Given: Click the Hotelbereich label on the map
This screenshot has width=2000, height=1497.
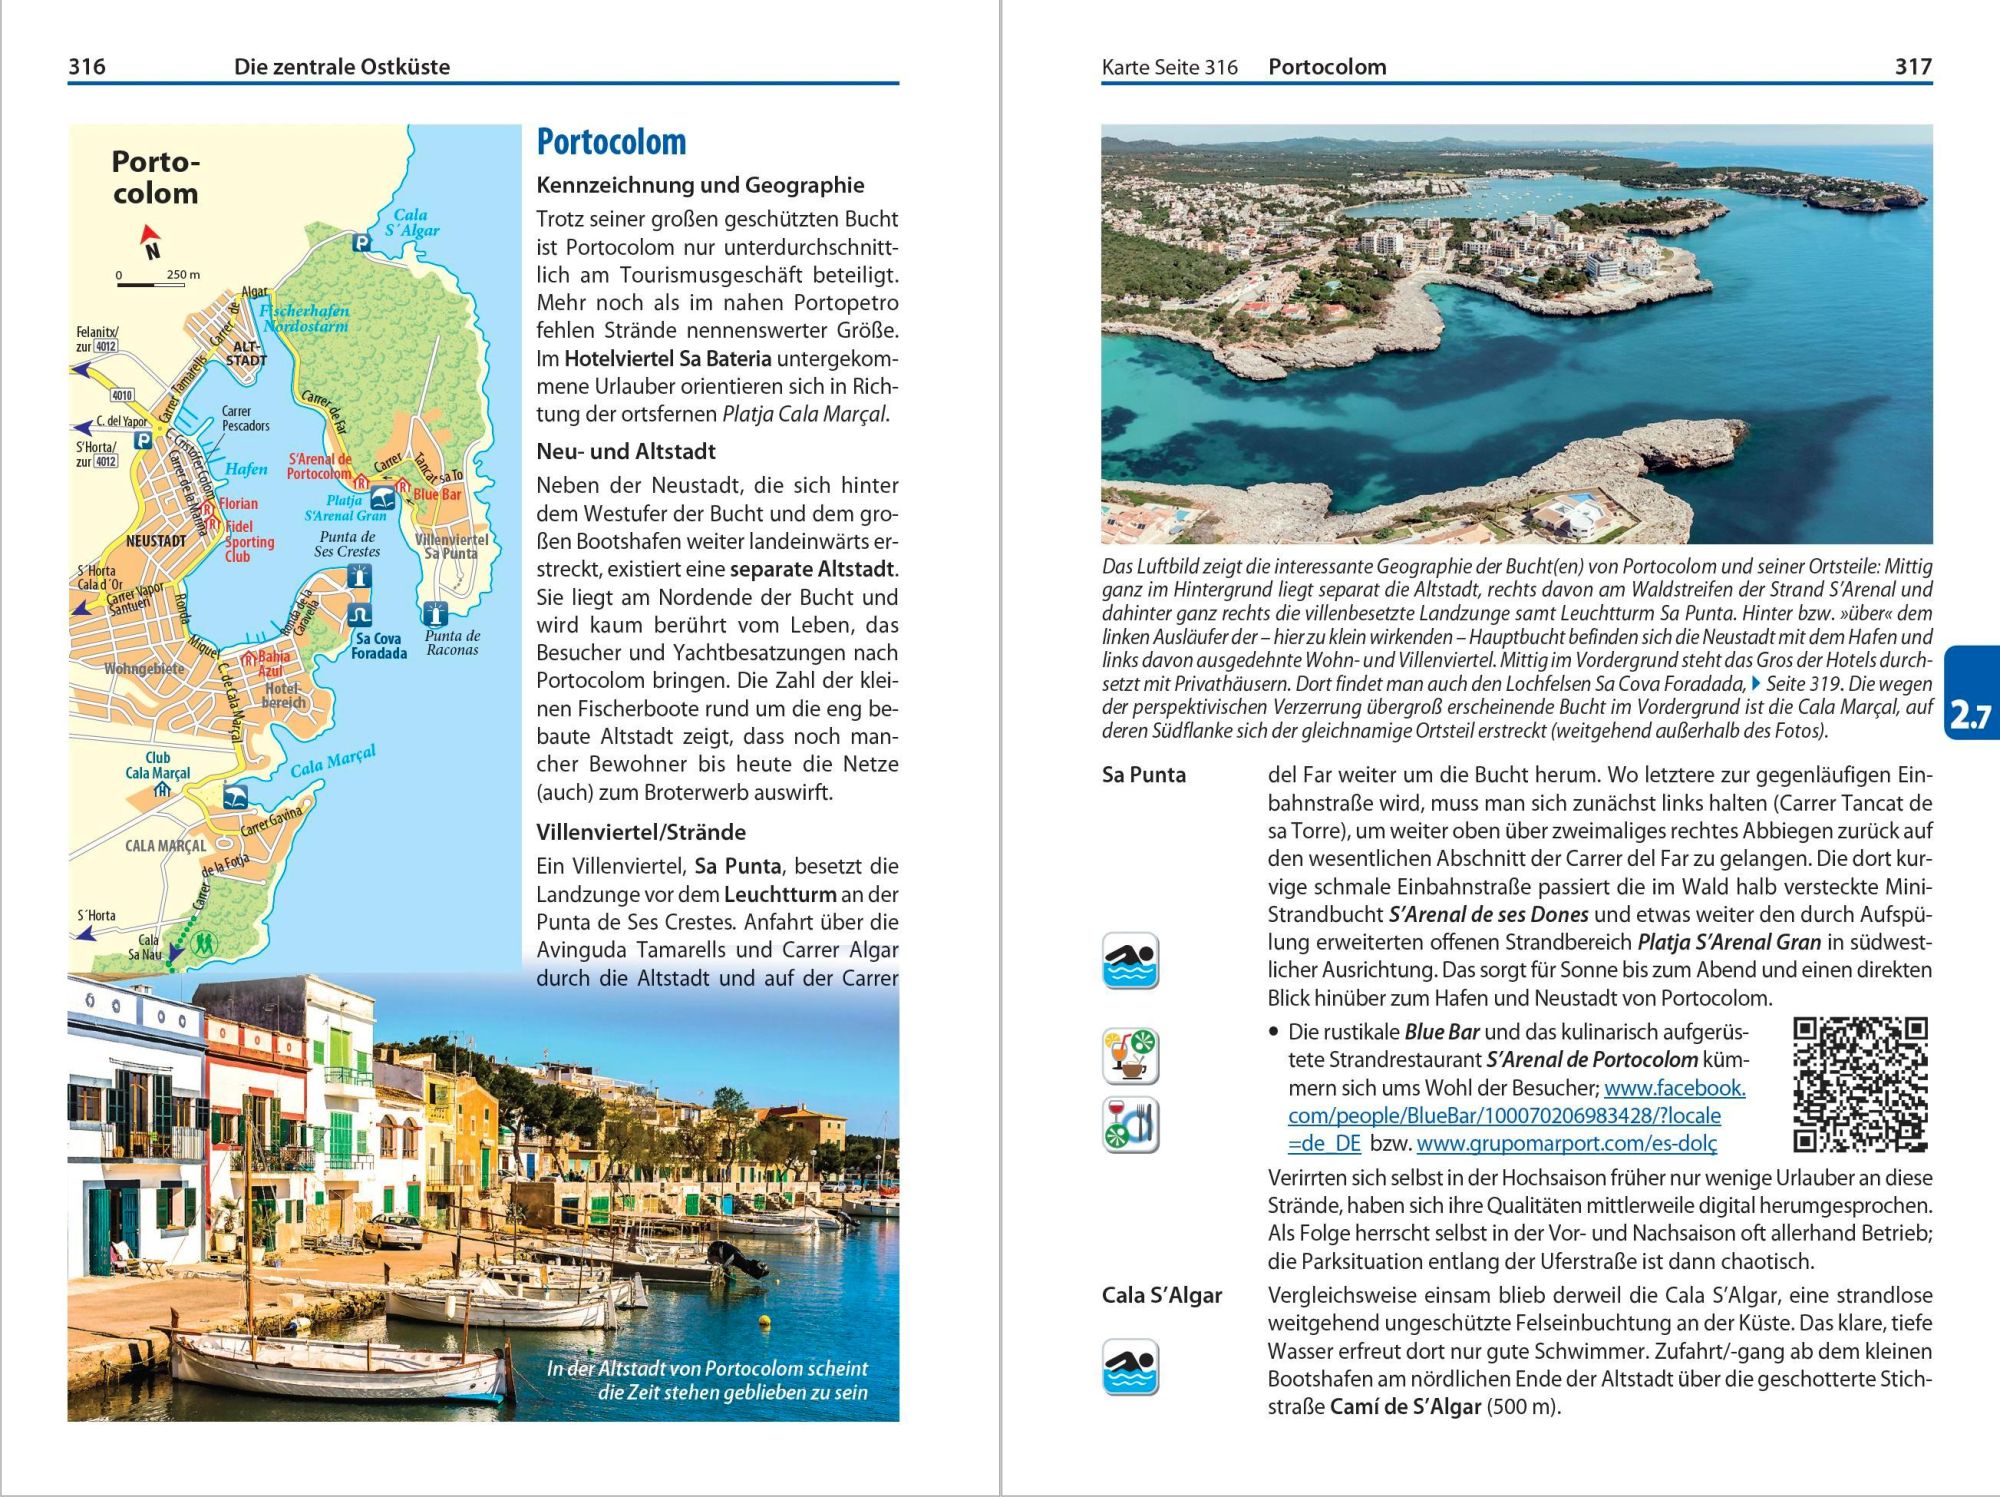Looking at the screenshot, I should 283,695.
